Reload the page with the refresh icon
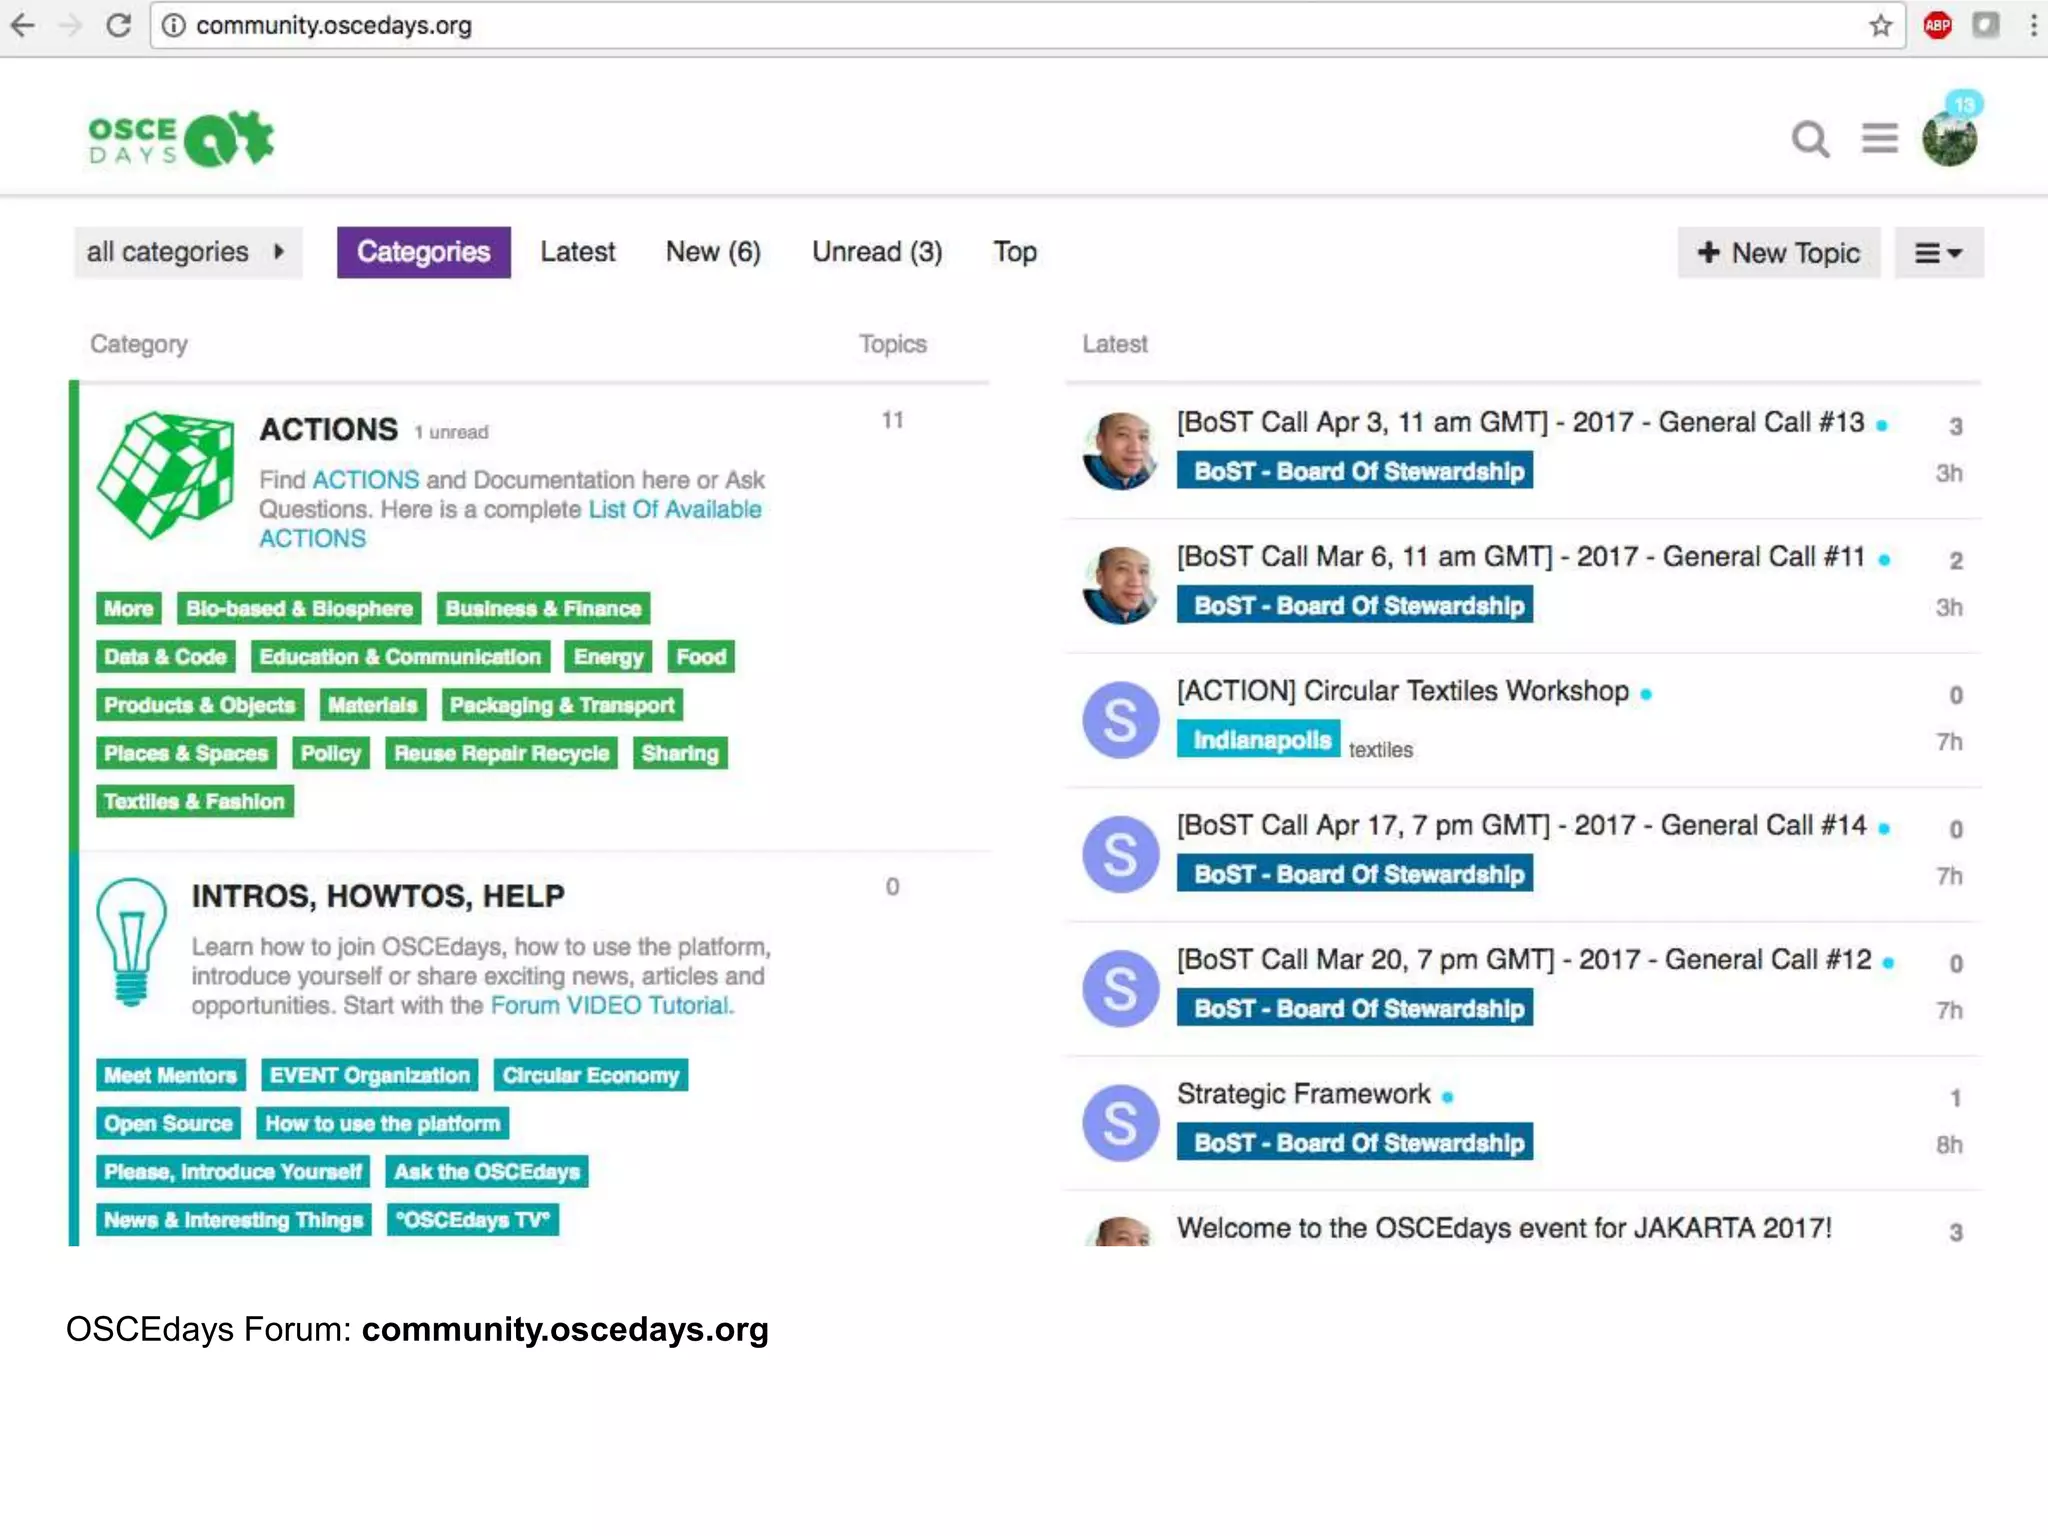The image size is (2048, 1536). pos(118,25)
